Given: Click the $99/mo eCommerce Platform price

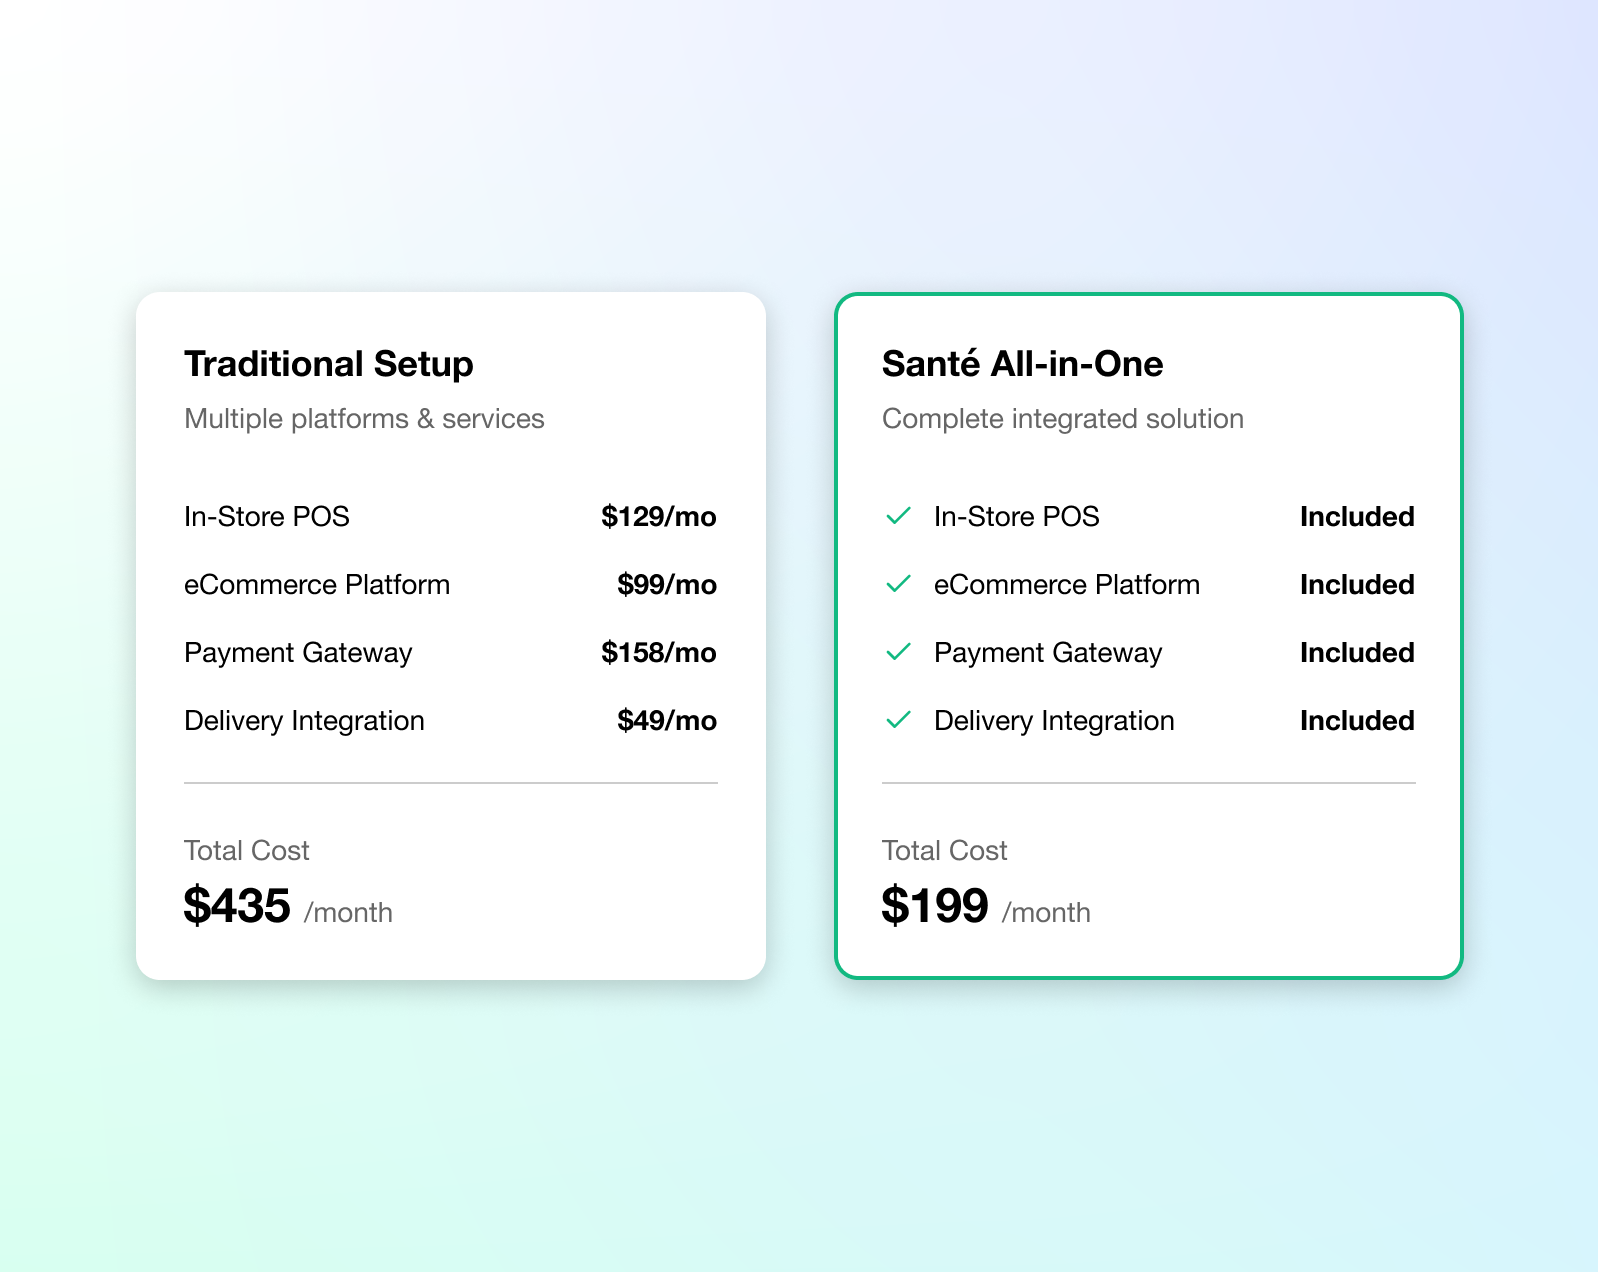Looking at the screenshot, I should coord(666,585).
